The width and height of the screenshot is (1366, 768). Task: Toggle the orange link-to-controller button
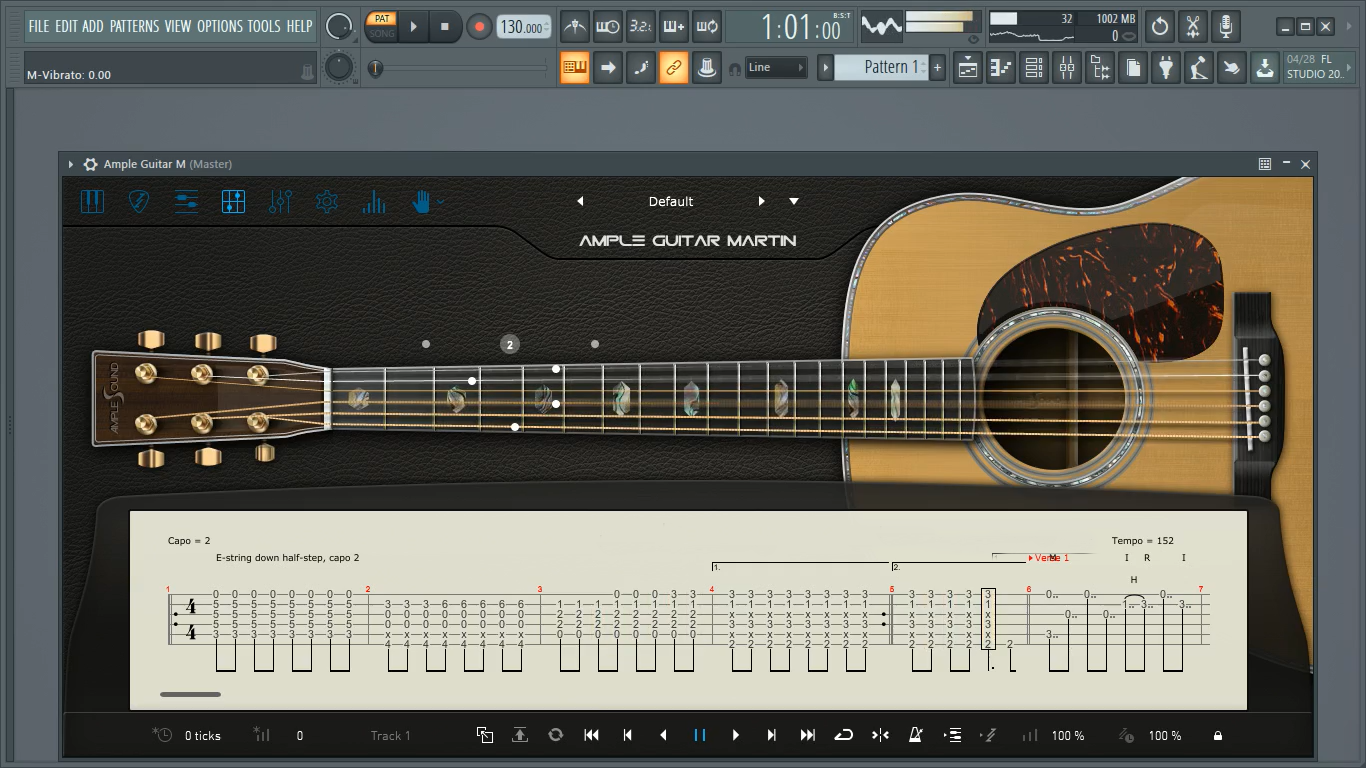pos(674,67)
